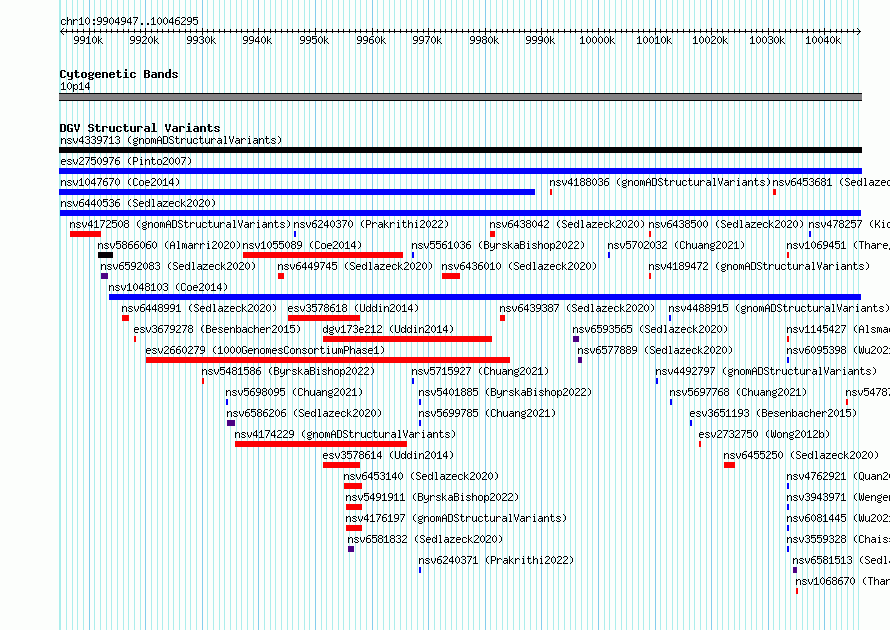Click the dgv173e212 (Uddin2014) red bar
This screenshot has width=890, height=630.
(408, 339)
